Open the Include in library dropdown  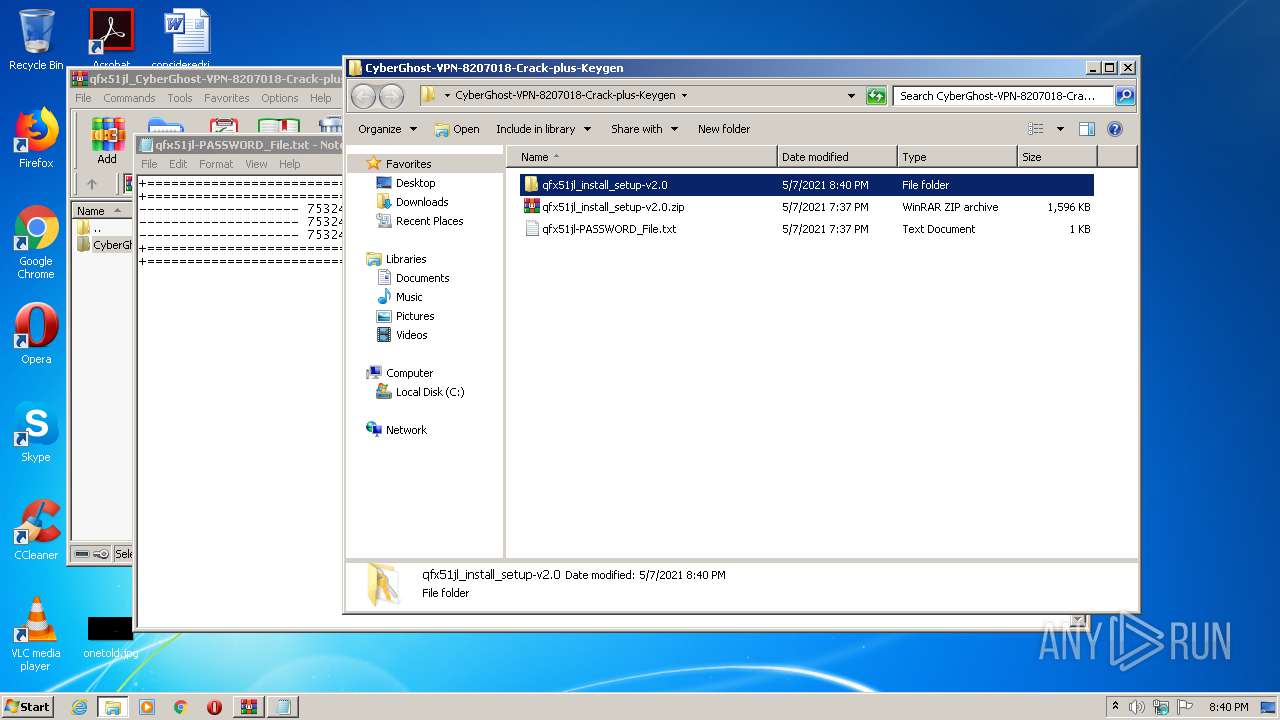tap(543, 129)
